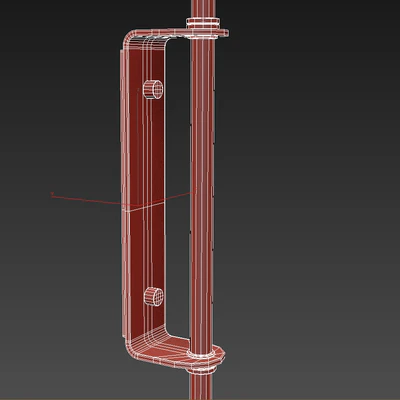The image size is (400, 400).
Task: Select the upper bolt head on bracket
Action: coord(153,89)
